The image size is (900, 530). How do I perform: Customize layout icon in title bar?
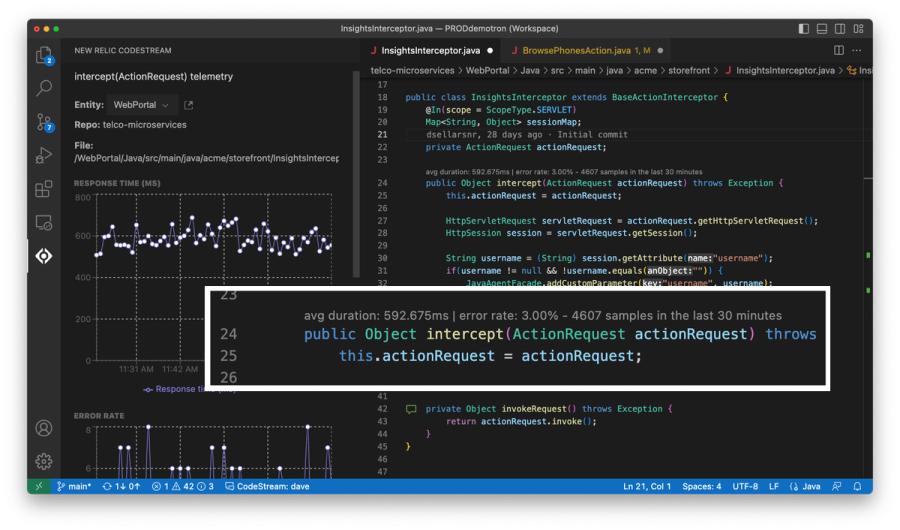(859, 29)
